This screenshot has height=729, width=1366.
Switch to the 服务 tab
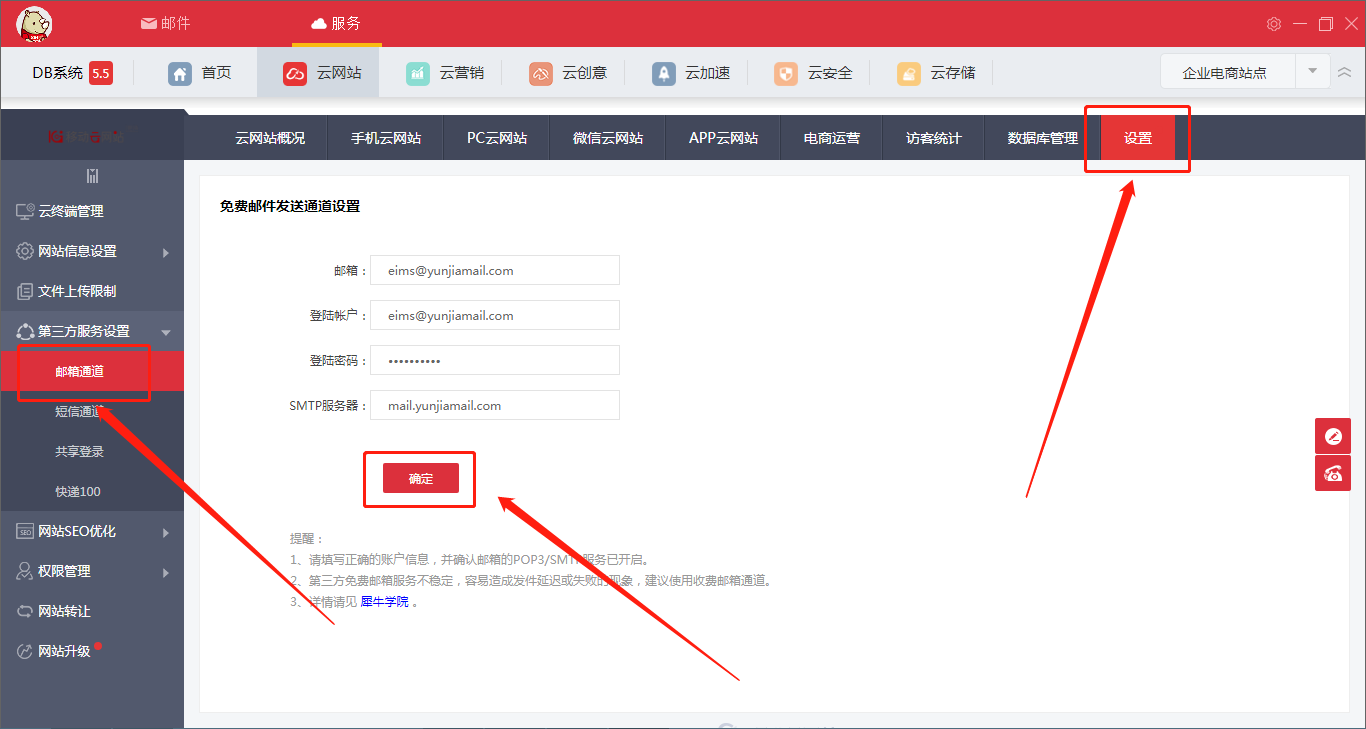click(336, 23)
